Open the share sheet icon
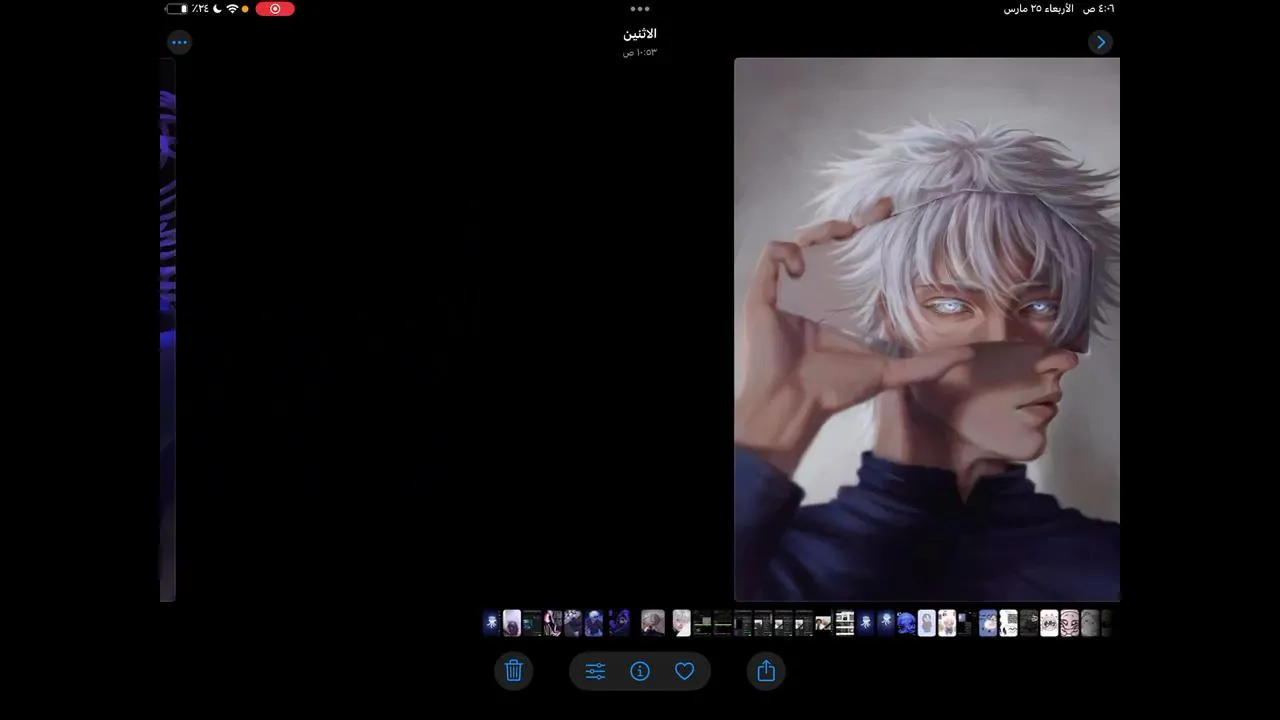Screen dimensions: 1280x720 [x=766, y=671]
